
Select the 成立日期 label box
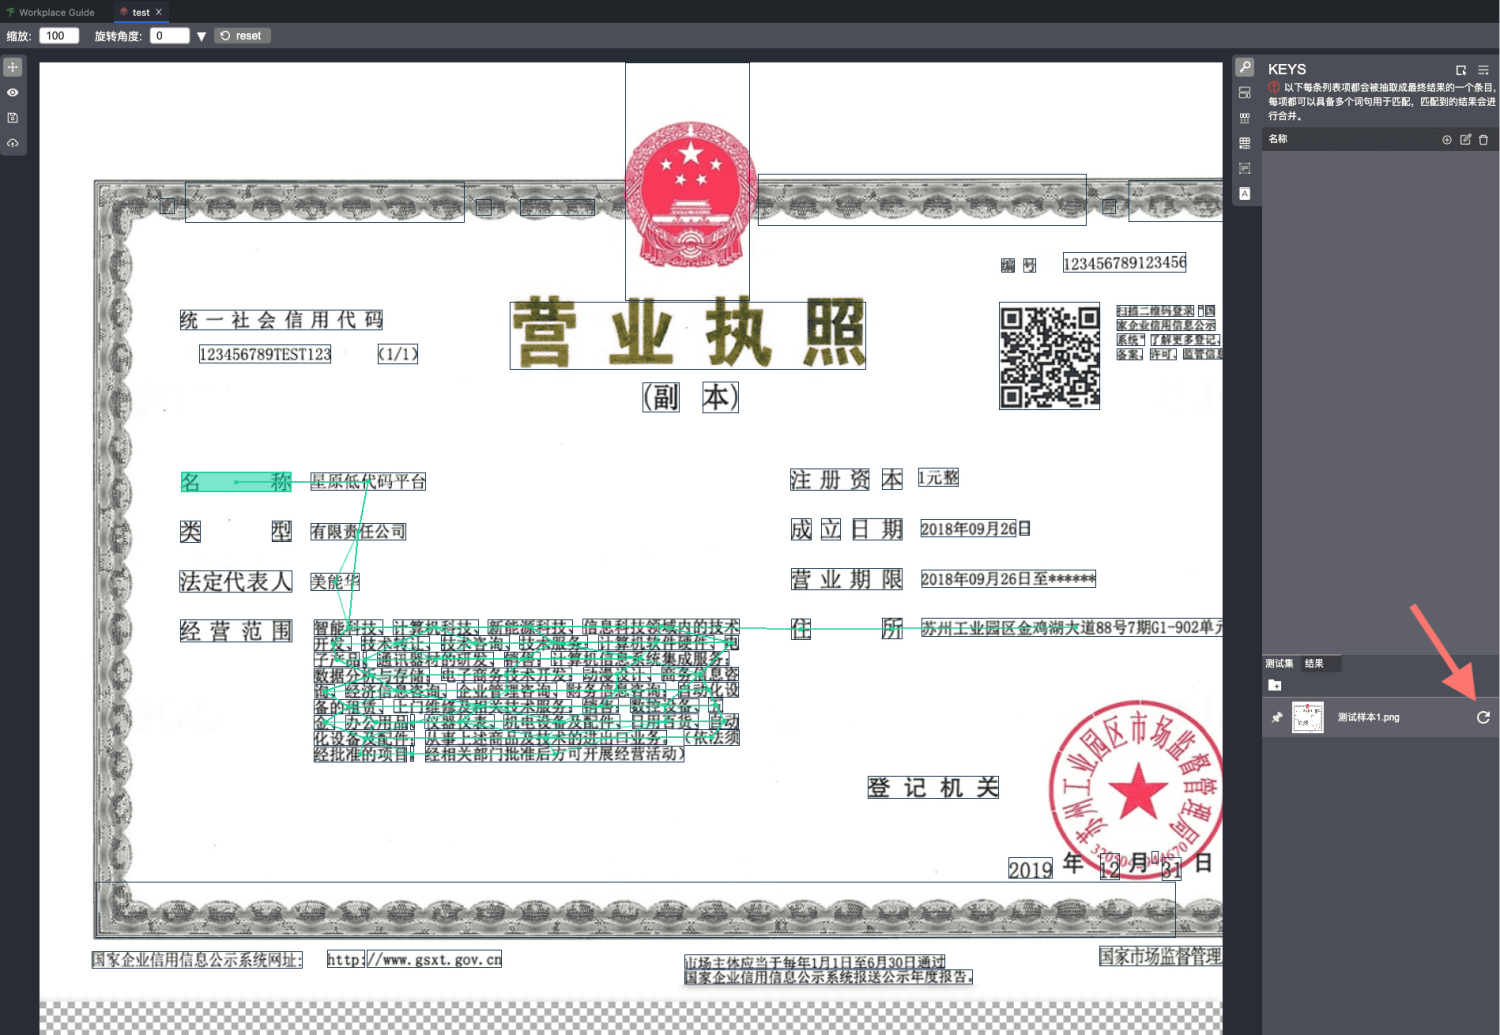click(846, 530)
